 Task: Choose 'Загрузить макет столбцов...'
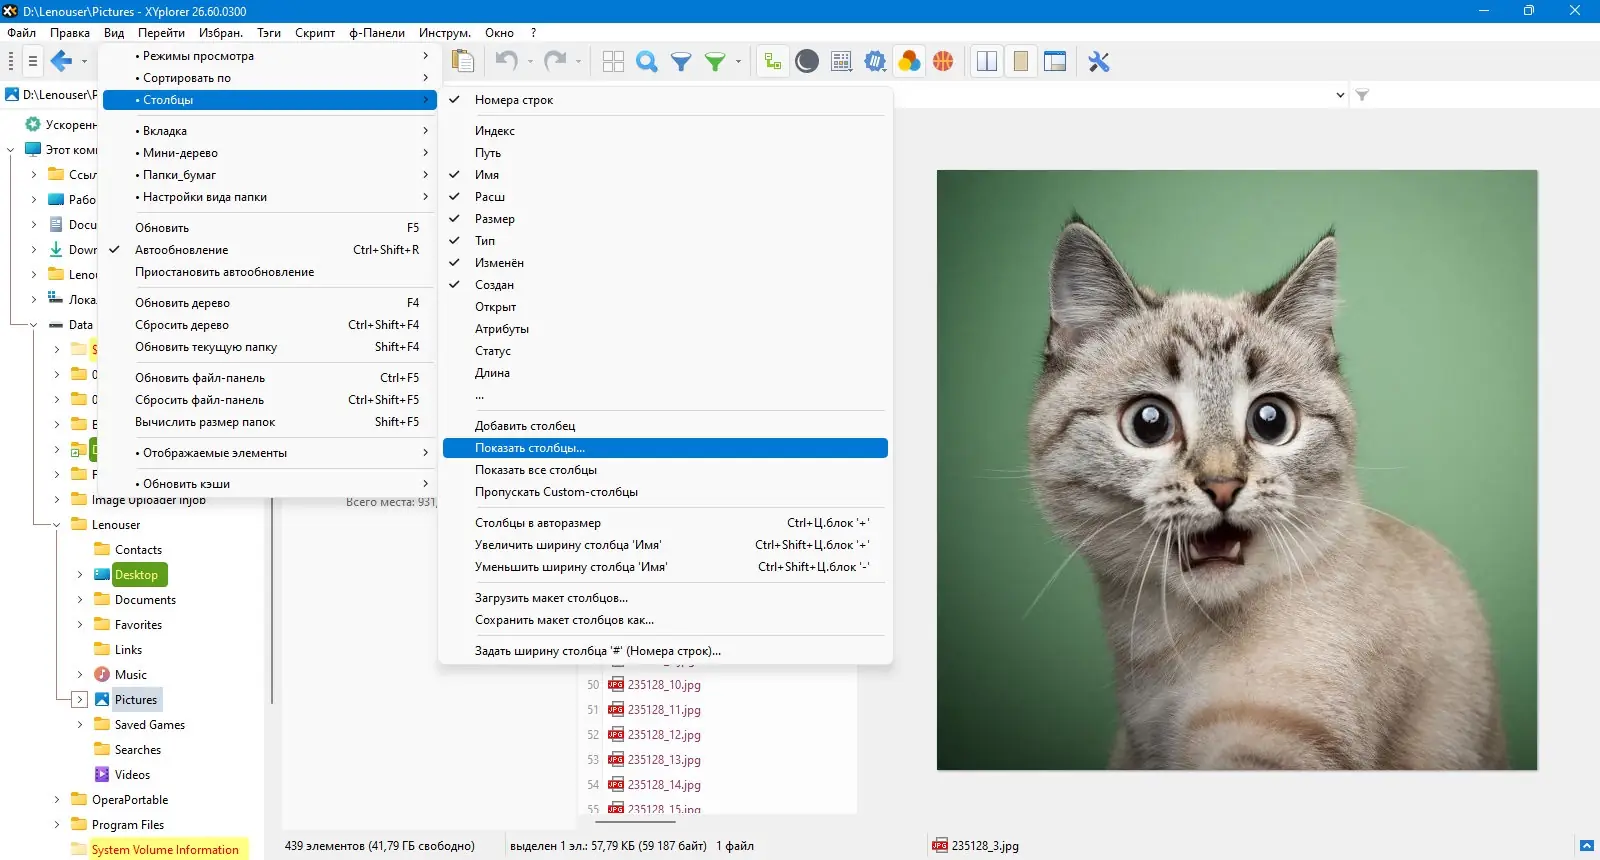pos(665,598)
